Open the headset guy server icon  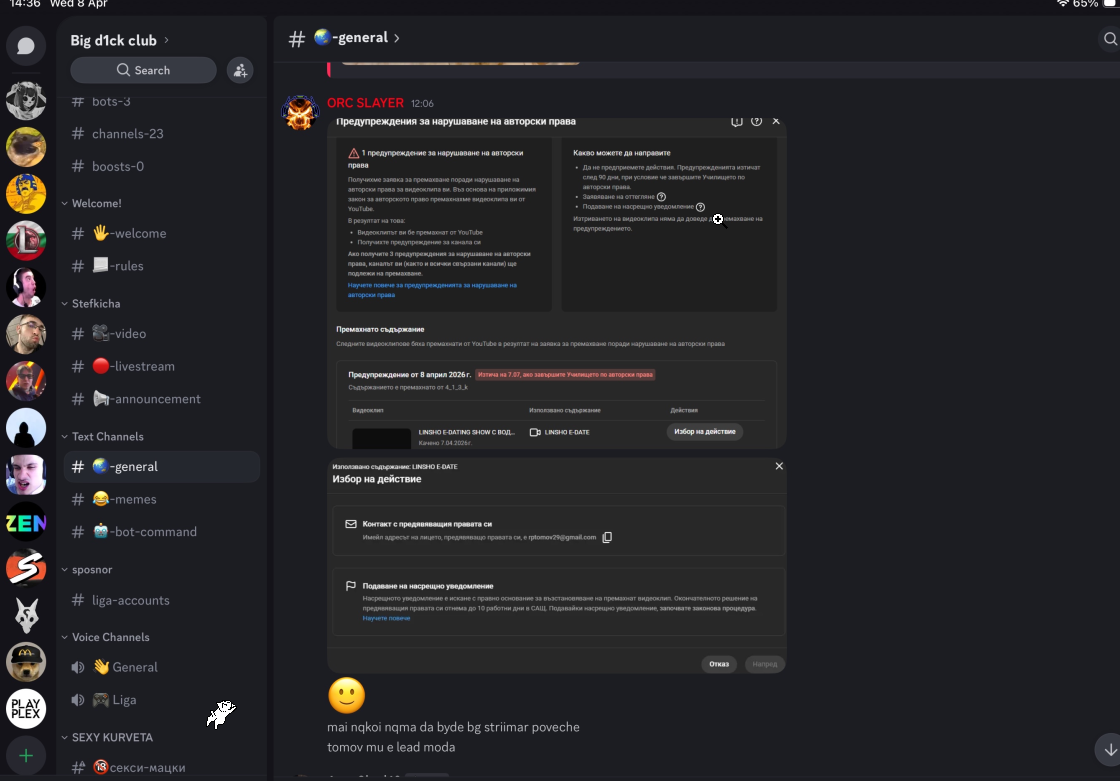point(26,287)
